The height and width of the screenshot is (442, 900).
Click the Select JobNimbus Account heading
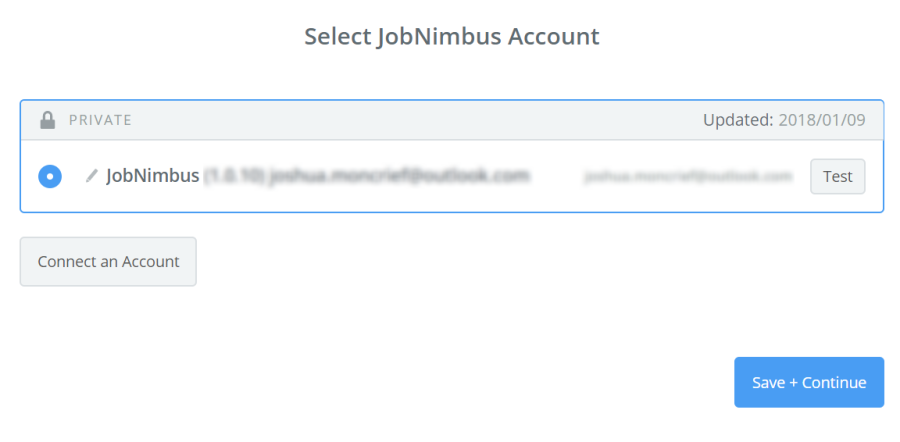click(452, 37)
